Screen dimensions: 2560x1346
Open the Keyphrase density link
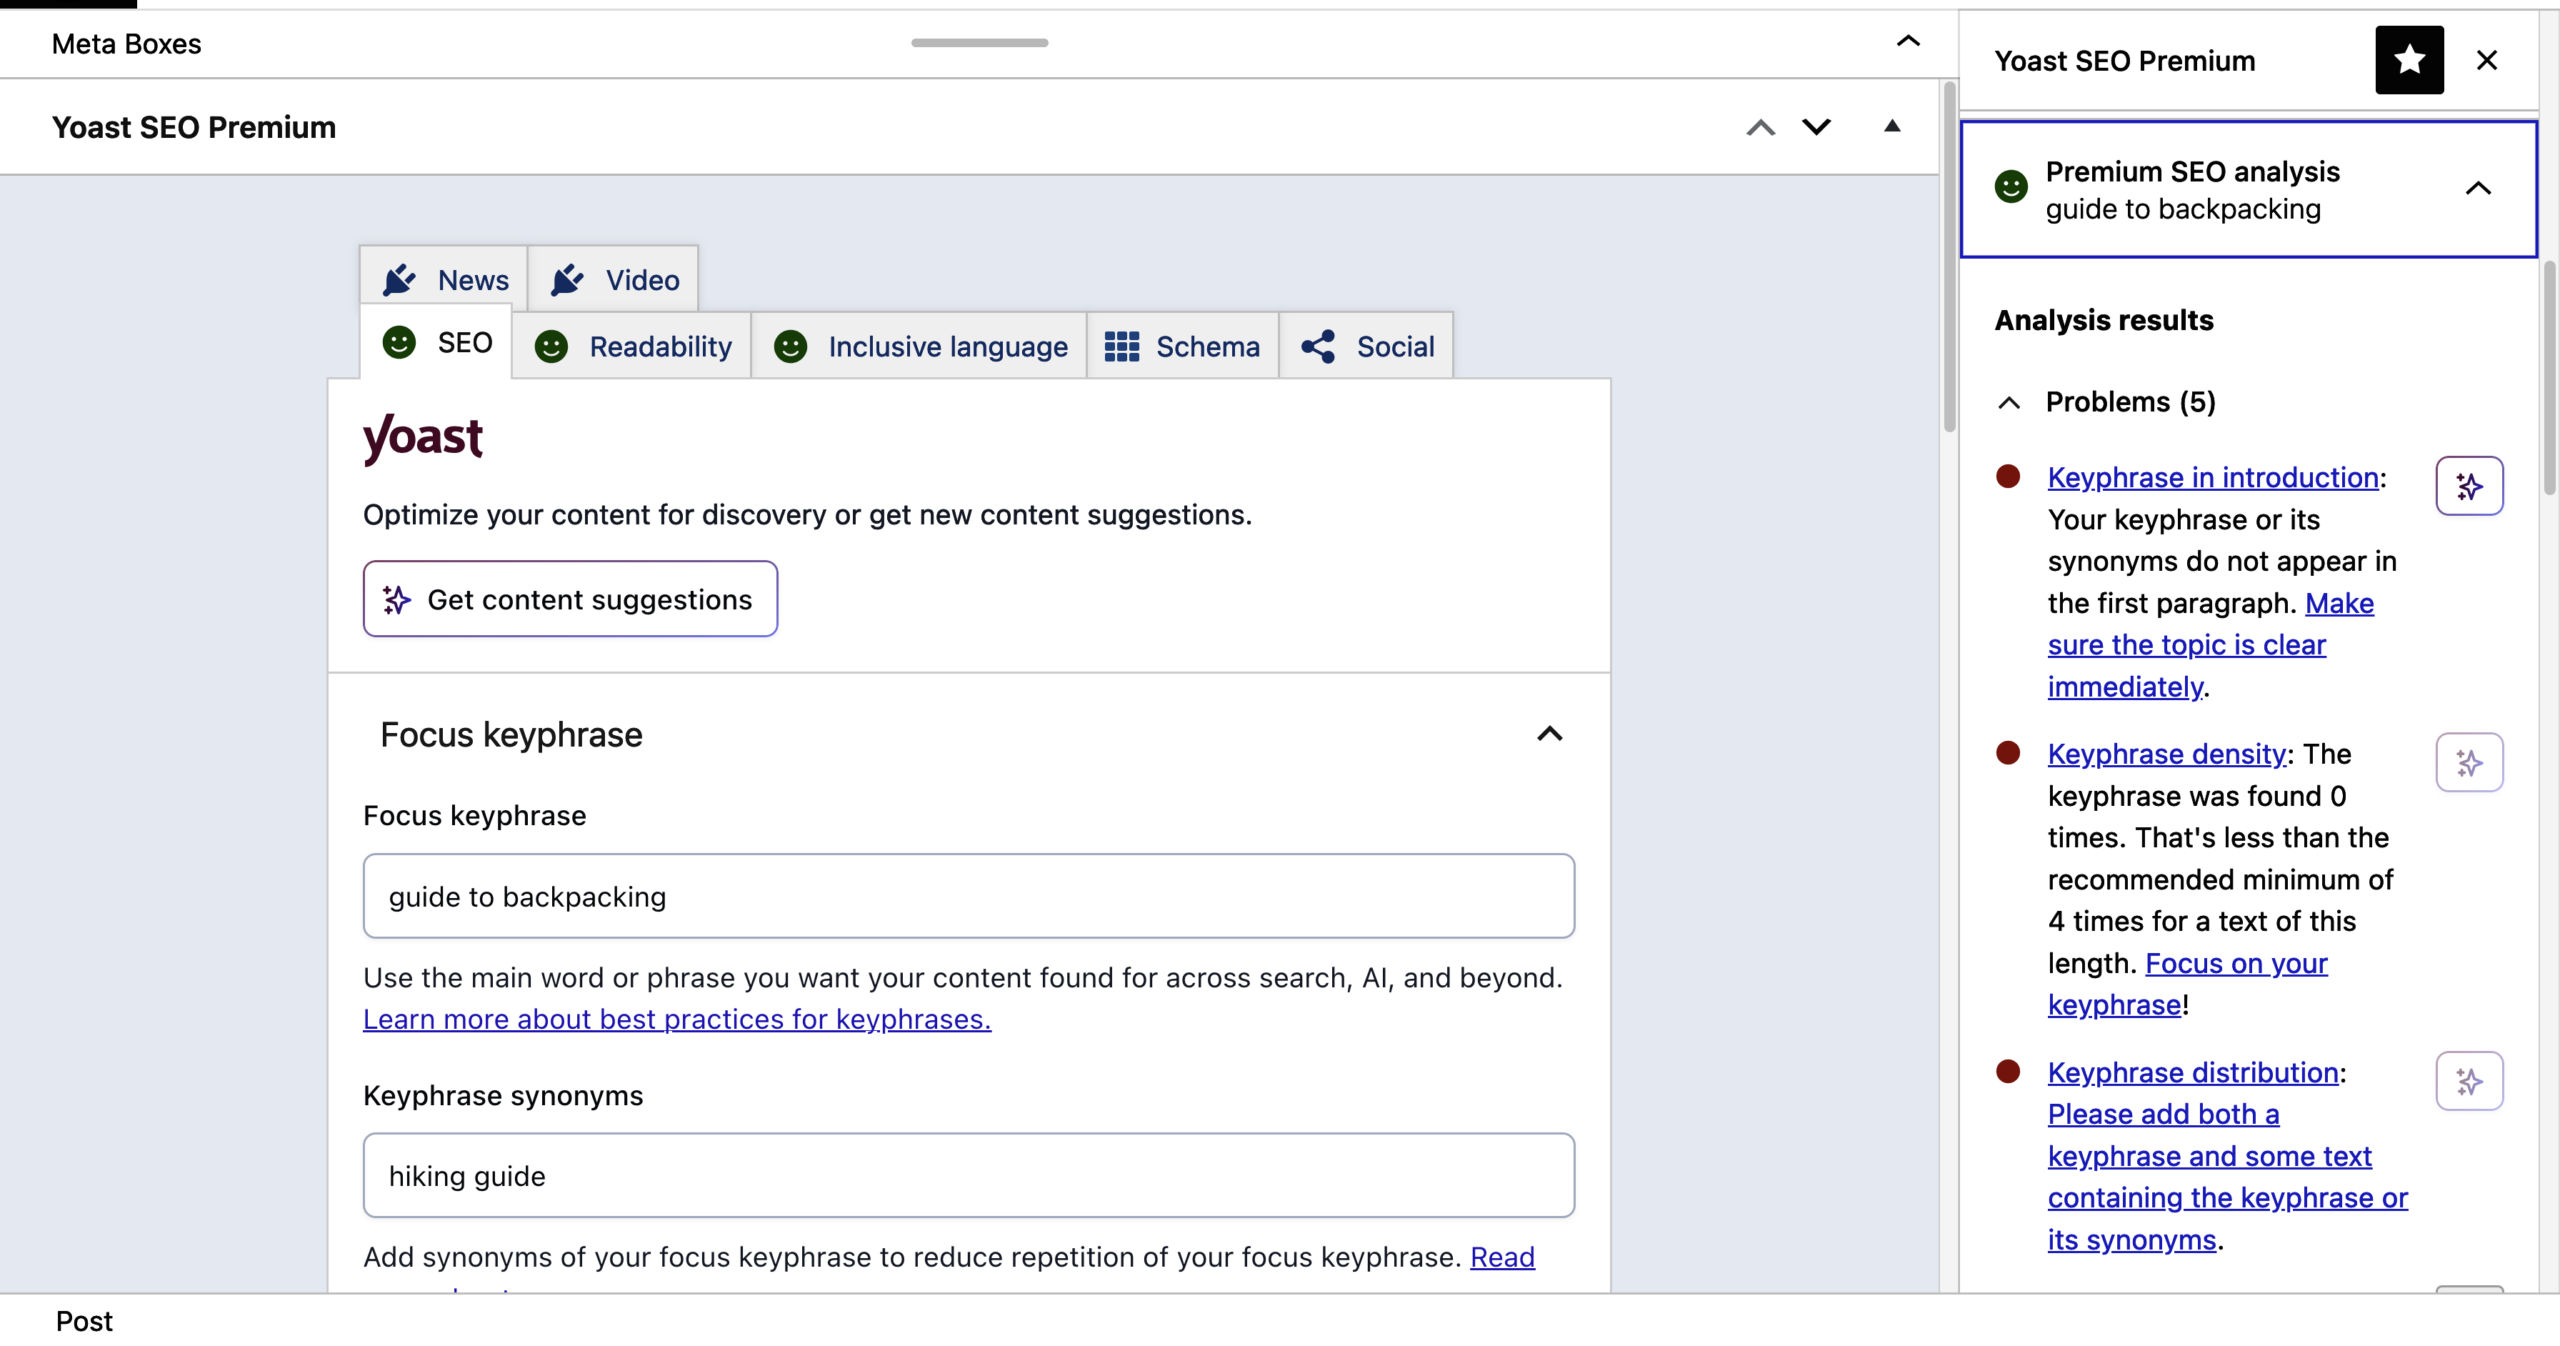click(2167, 753)
